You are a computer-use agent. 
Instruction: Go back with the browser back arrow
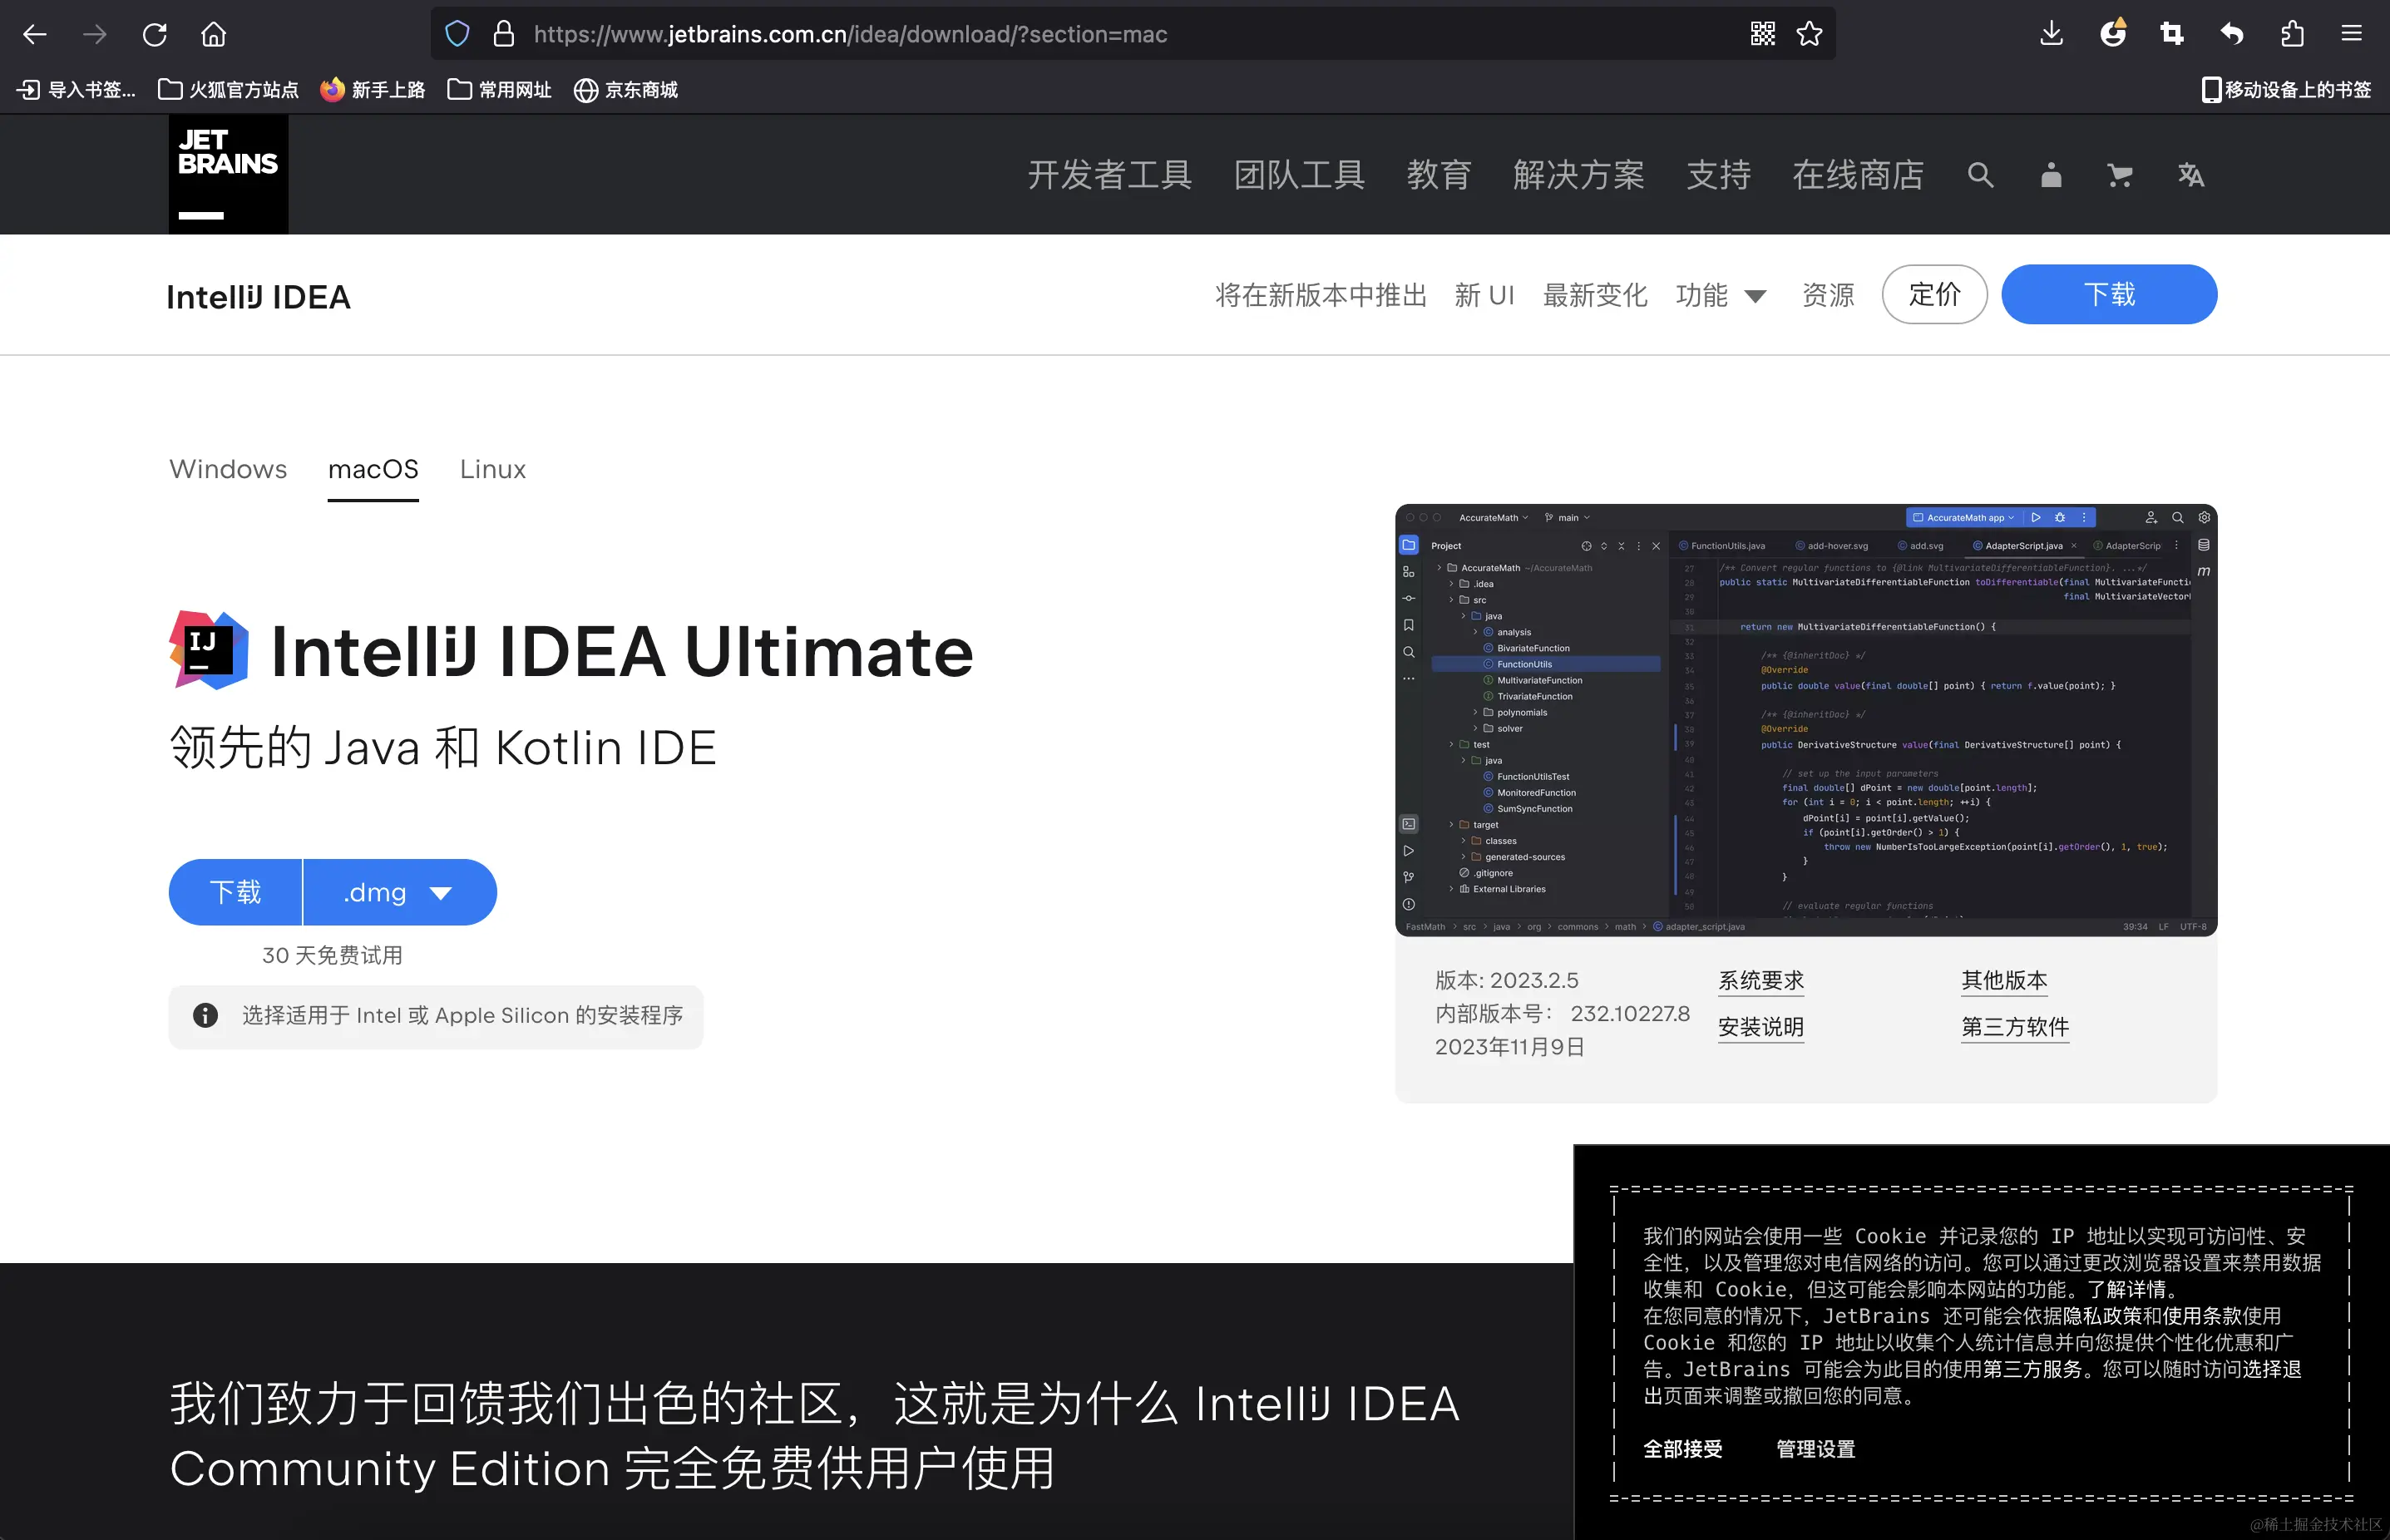(35, 35)
